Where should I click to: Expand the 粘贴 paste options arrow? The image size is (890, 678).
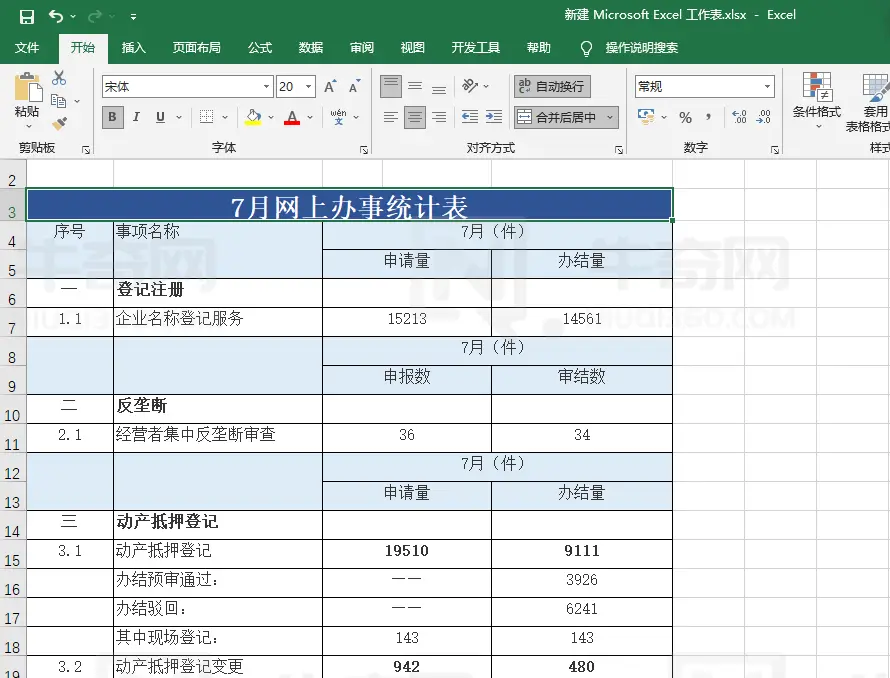click(28, 126)
